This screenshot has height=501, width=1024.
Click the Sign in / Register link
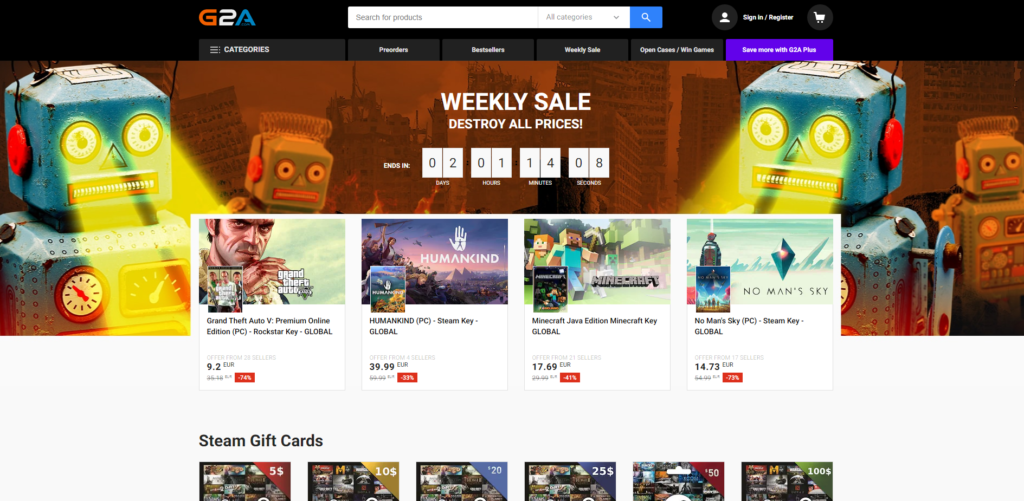pyautogui.click(x=768, y=18)
